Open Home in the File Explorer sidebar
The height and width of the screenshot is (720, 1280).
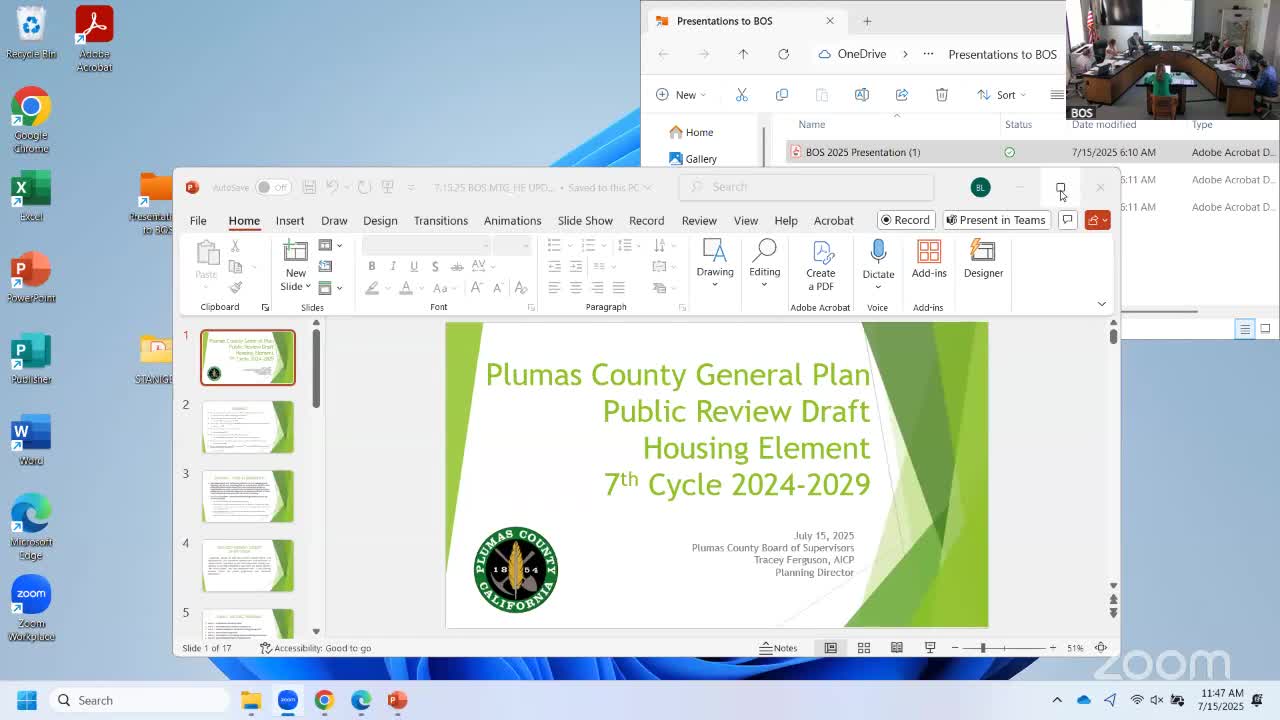click(x=698, y=132)
